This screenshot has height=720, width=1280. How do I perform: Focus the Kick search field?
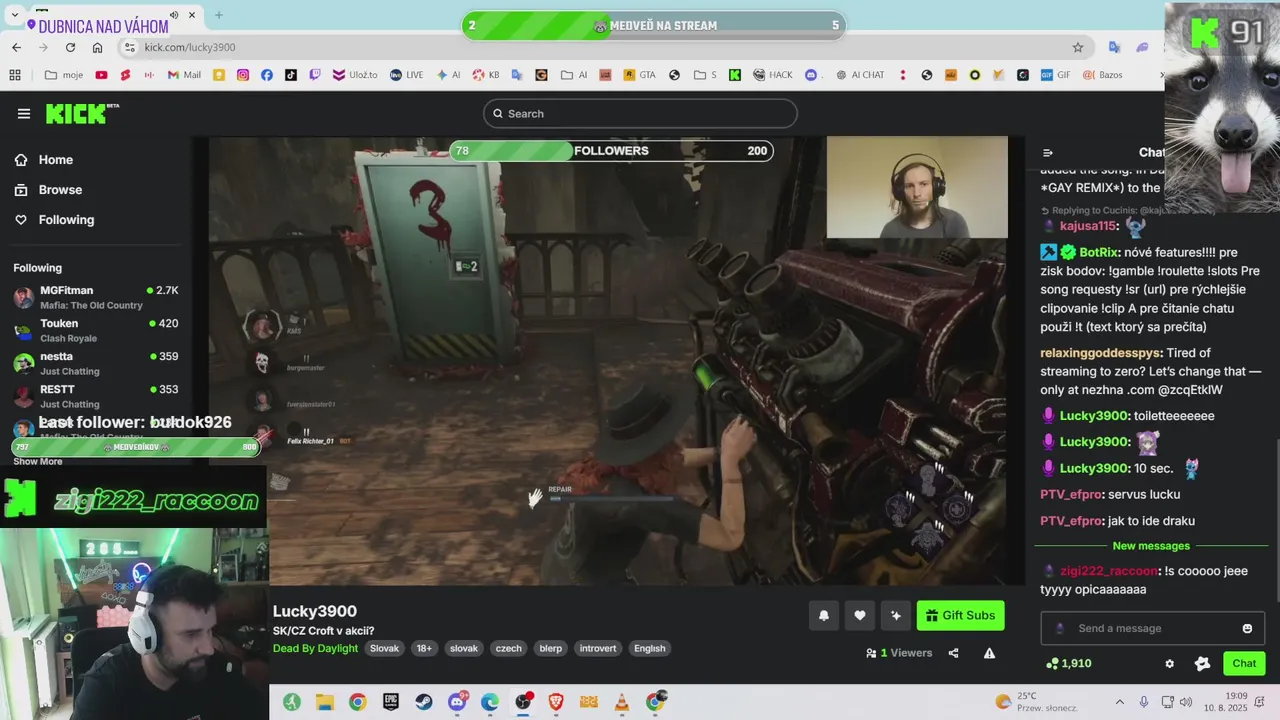click(x=640, y=114)
